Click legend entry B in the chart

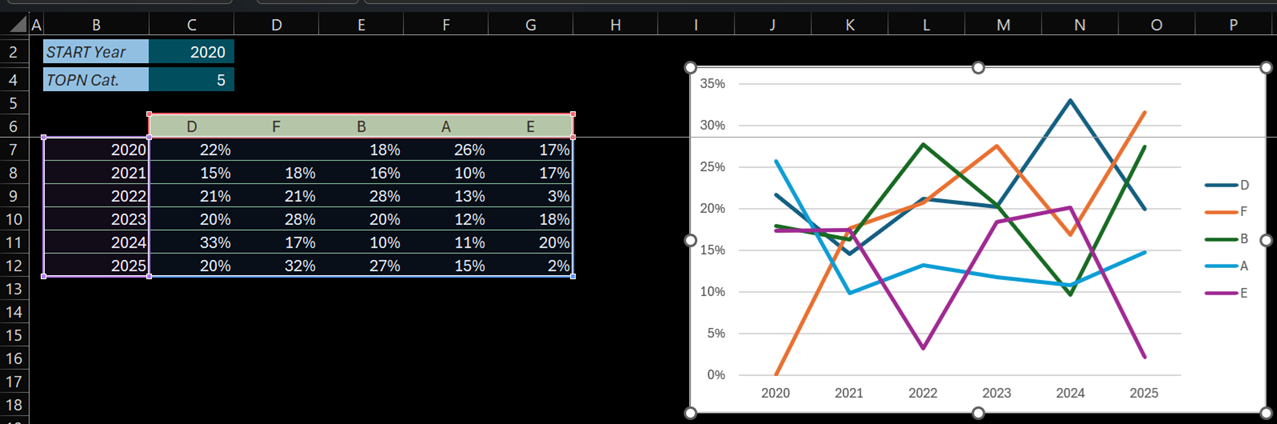point(1227,239)
